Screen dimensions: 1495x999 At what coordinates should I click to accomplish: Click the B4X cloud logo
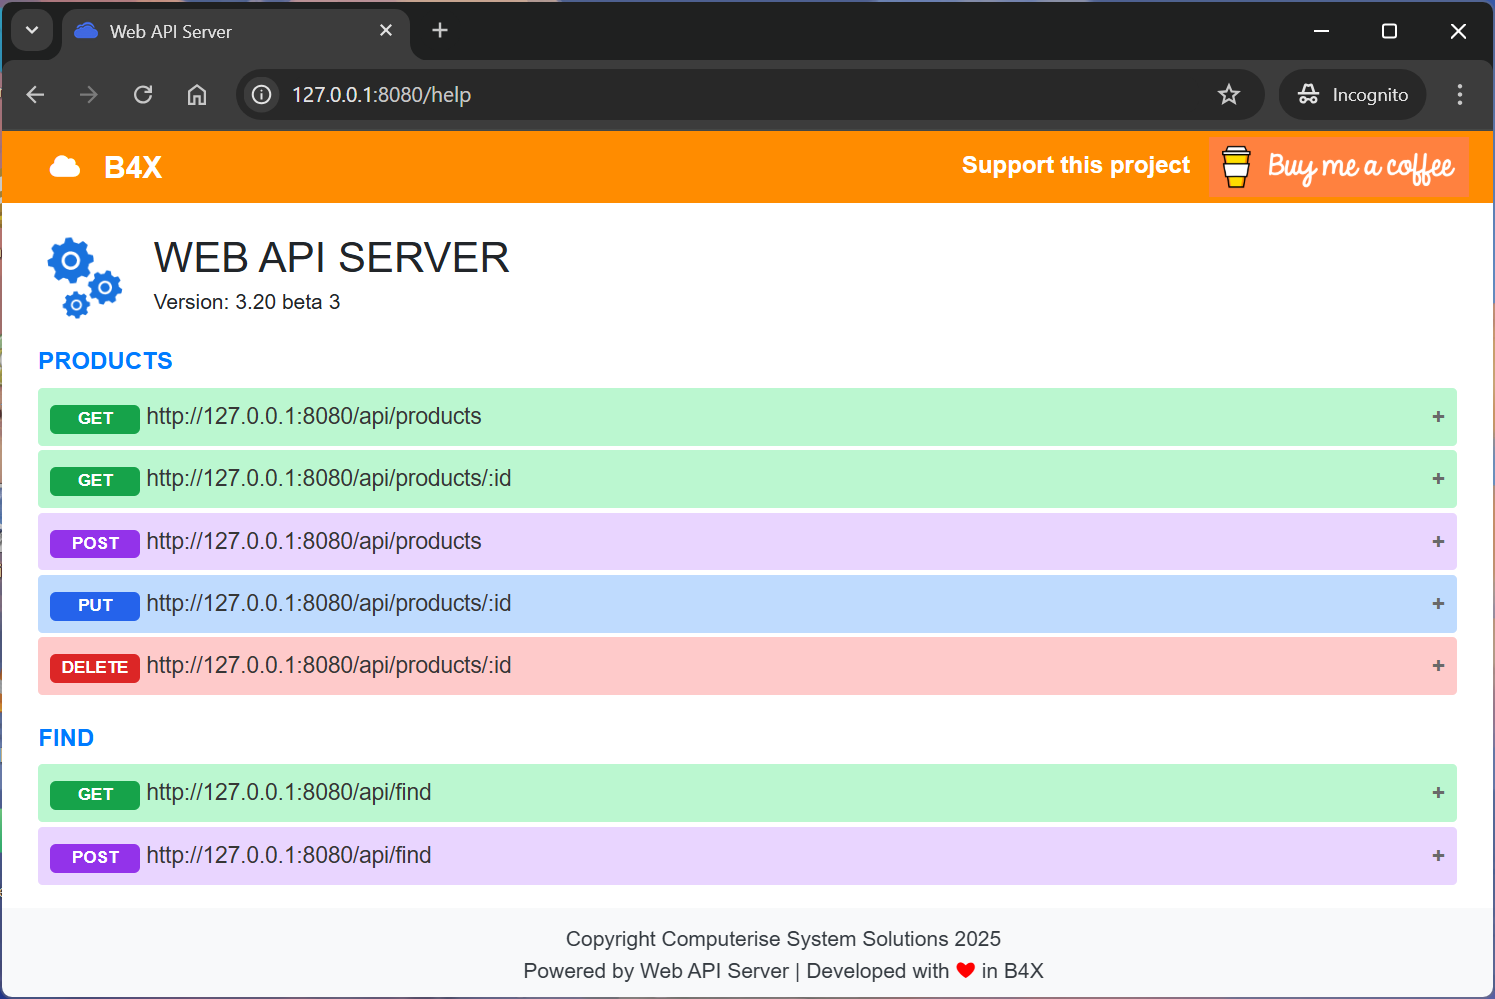64,166
